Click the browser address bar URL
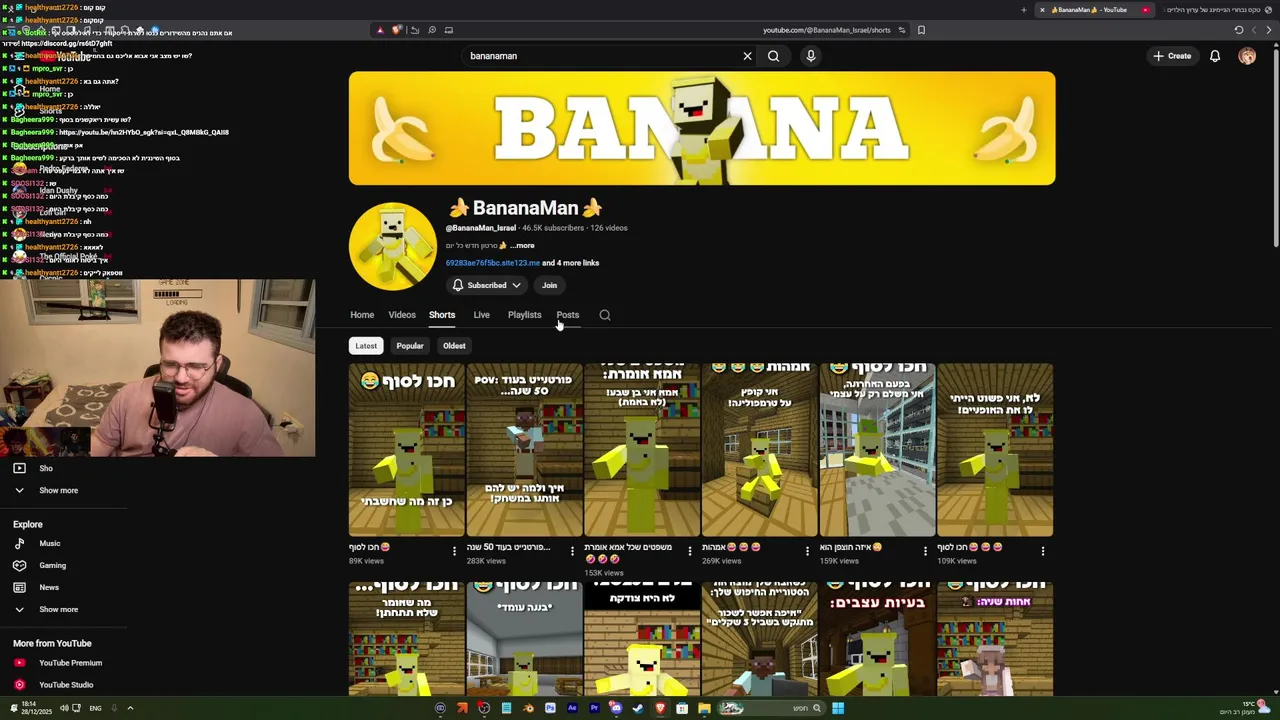1280x720 pixels. pos(826,30)
